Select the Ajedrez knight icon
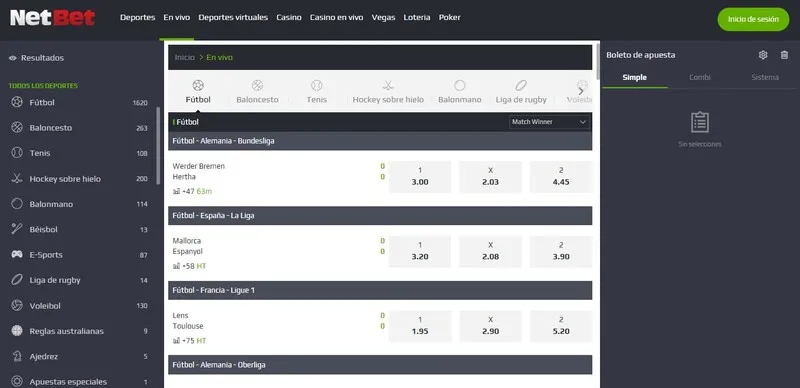800x388 pixels. pyautogui.click(x=17, y=356)
